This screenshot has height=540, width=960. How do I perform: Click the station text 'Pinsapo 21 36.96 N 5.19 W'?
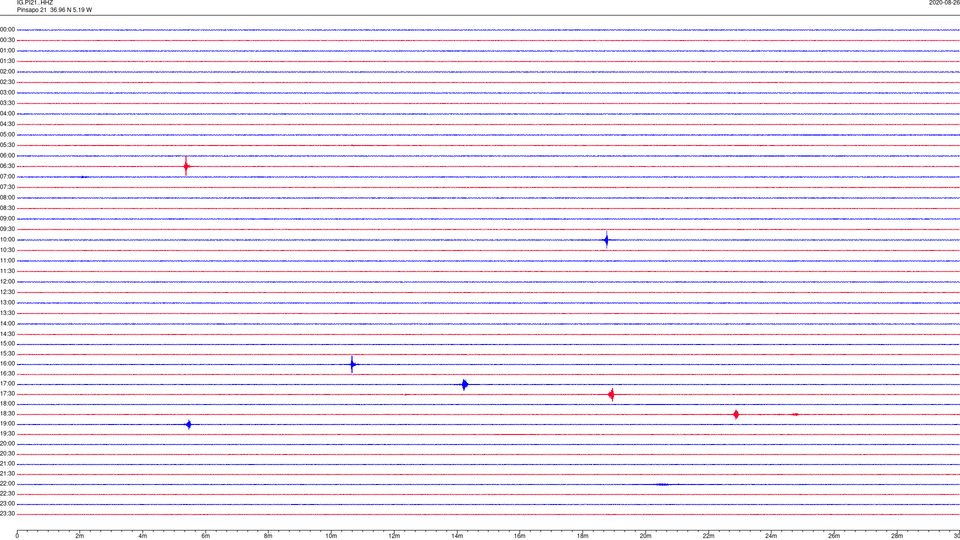tap(54, 10)
